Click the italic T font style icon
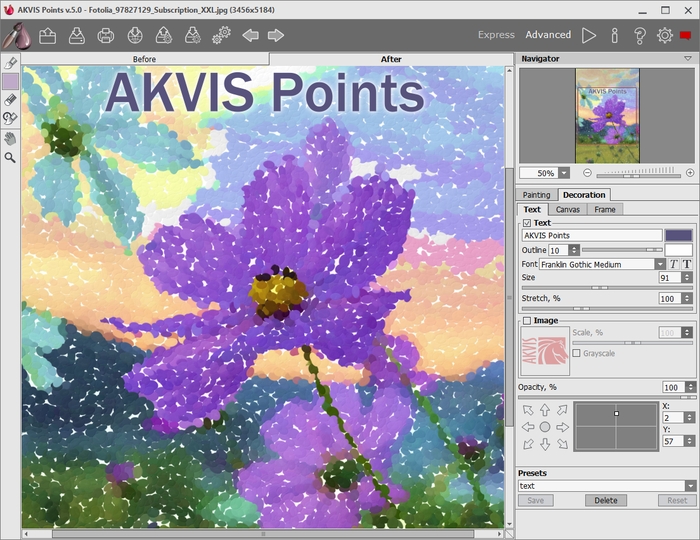The image size is (700, 540). click(x=674, y=264)
